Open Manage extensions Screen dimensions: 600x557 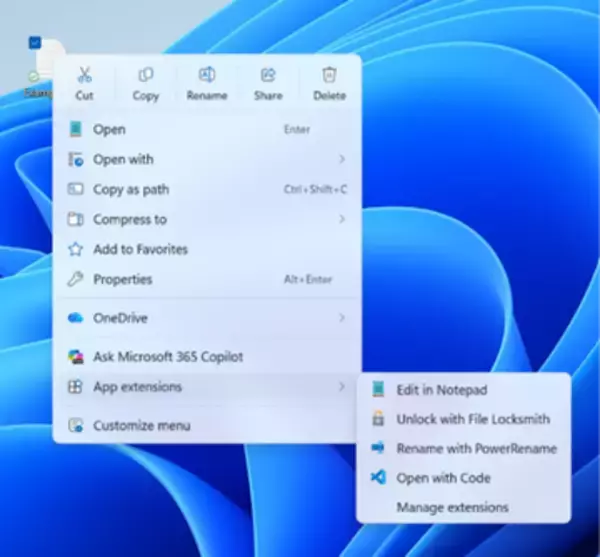tap(464, 507)
